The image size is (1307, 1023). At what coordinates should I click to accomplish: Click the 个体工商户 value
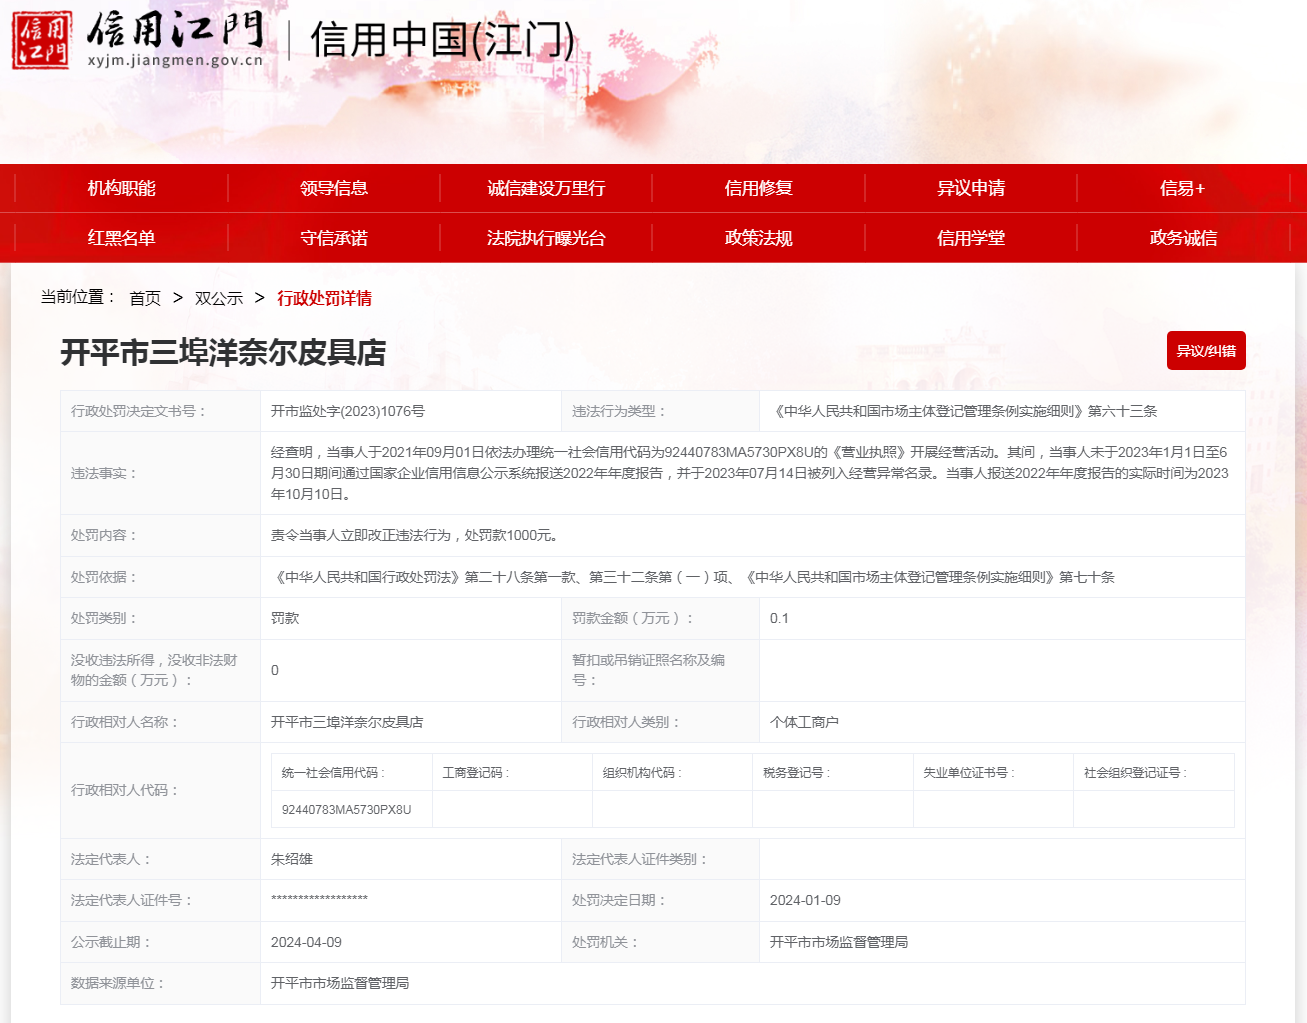tap(804, 722)
